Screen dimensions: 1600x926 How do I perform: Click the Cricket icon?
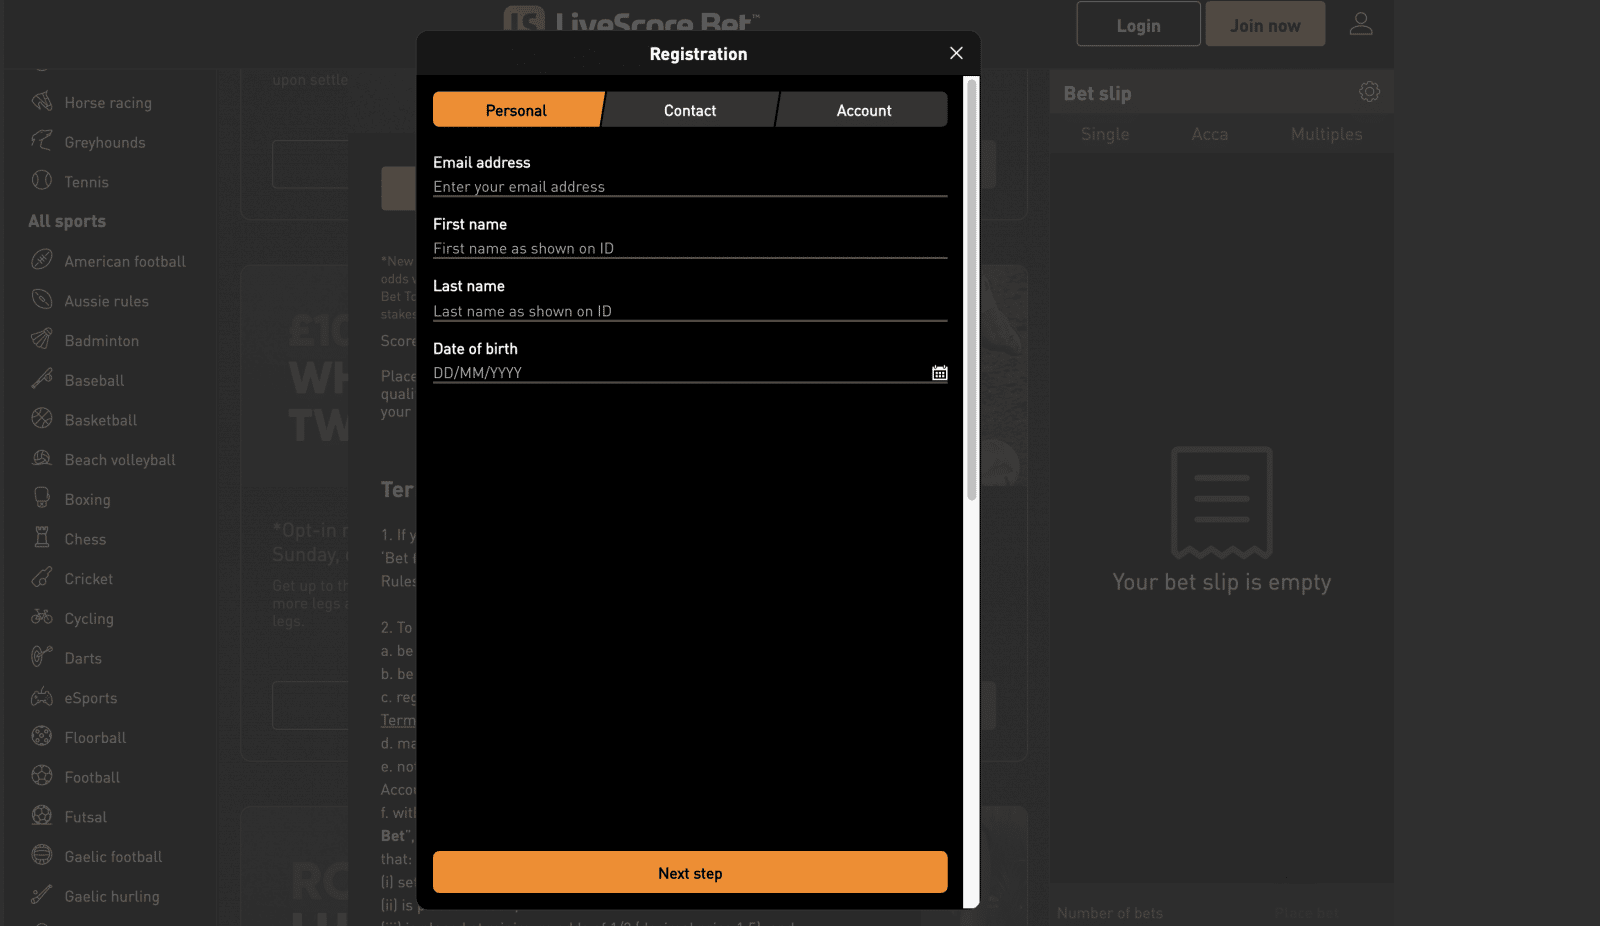(42, 577)
